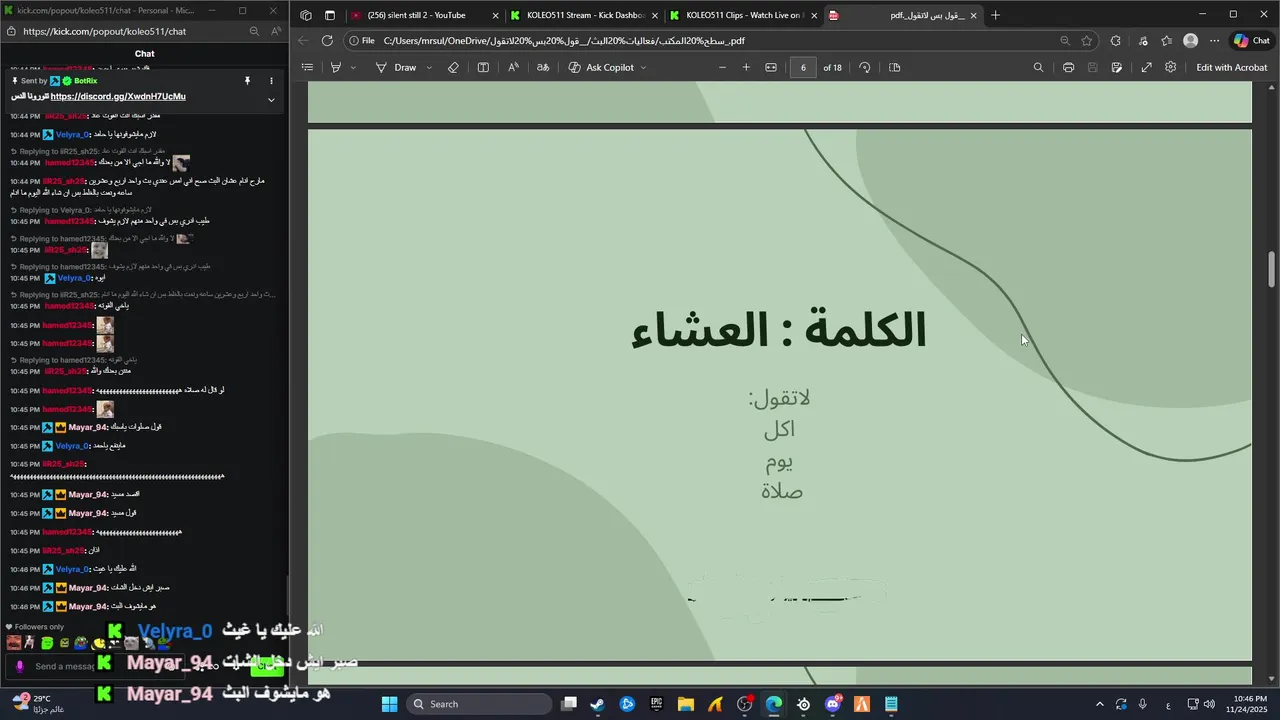This screenshot has height=720, width=1280.
Task: Print the PDF document
Action: (1068, 67)
